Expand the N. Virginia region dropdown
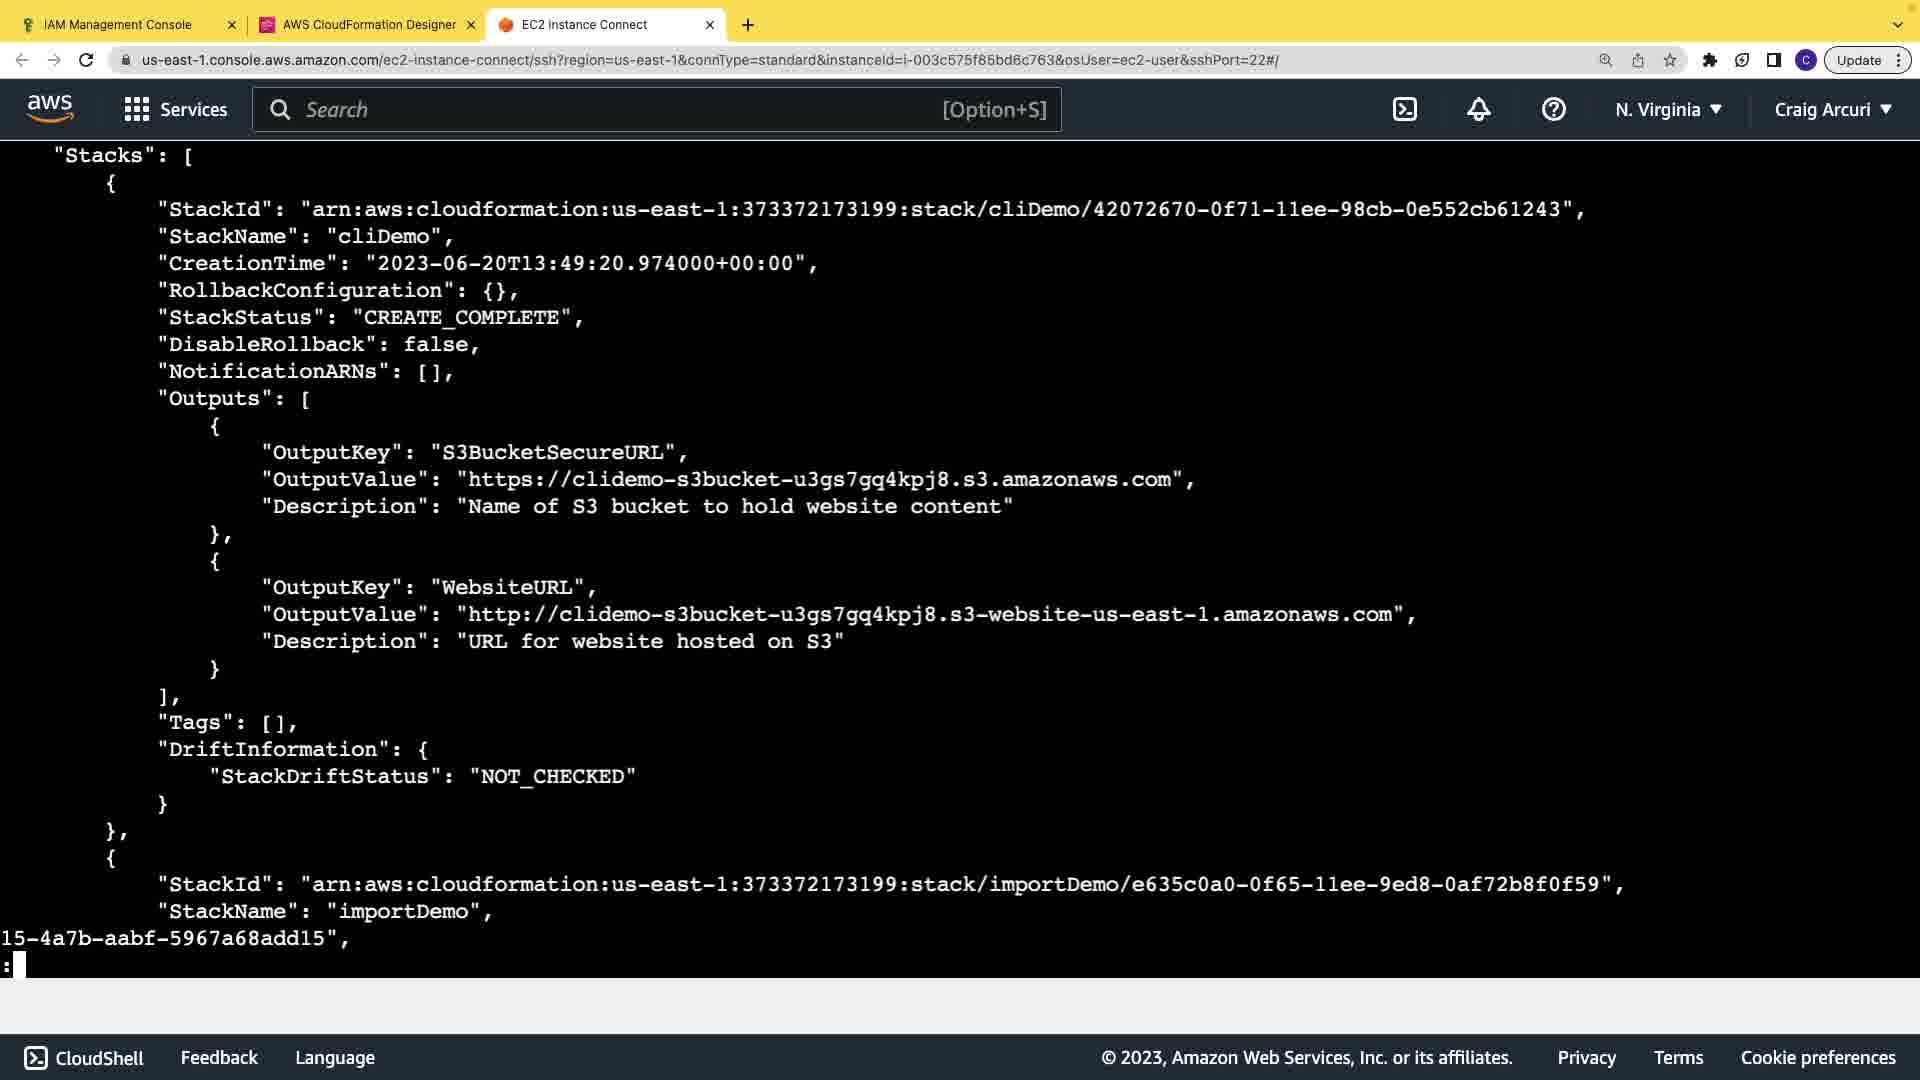The height and width of the screenshot is (1080, 1920). [x=1668, y=110]
